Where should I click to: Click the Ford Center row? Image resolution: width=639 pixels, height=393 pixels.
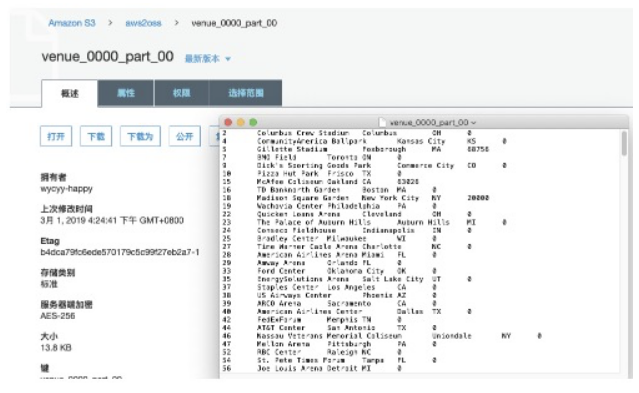click(330, 271)
